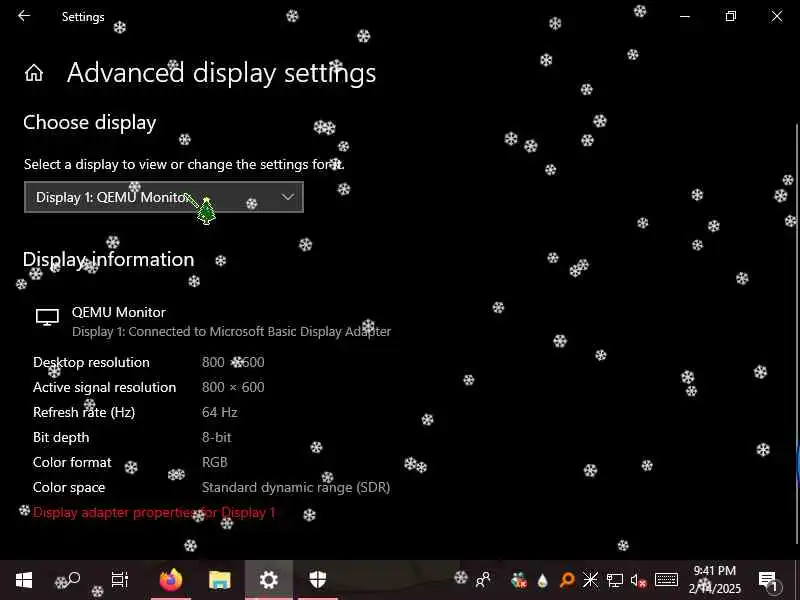Click the 'Active signal resolution' label

(105, 387)
